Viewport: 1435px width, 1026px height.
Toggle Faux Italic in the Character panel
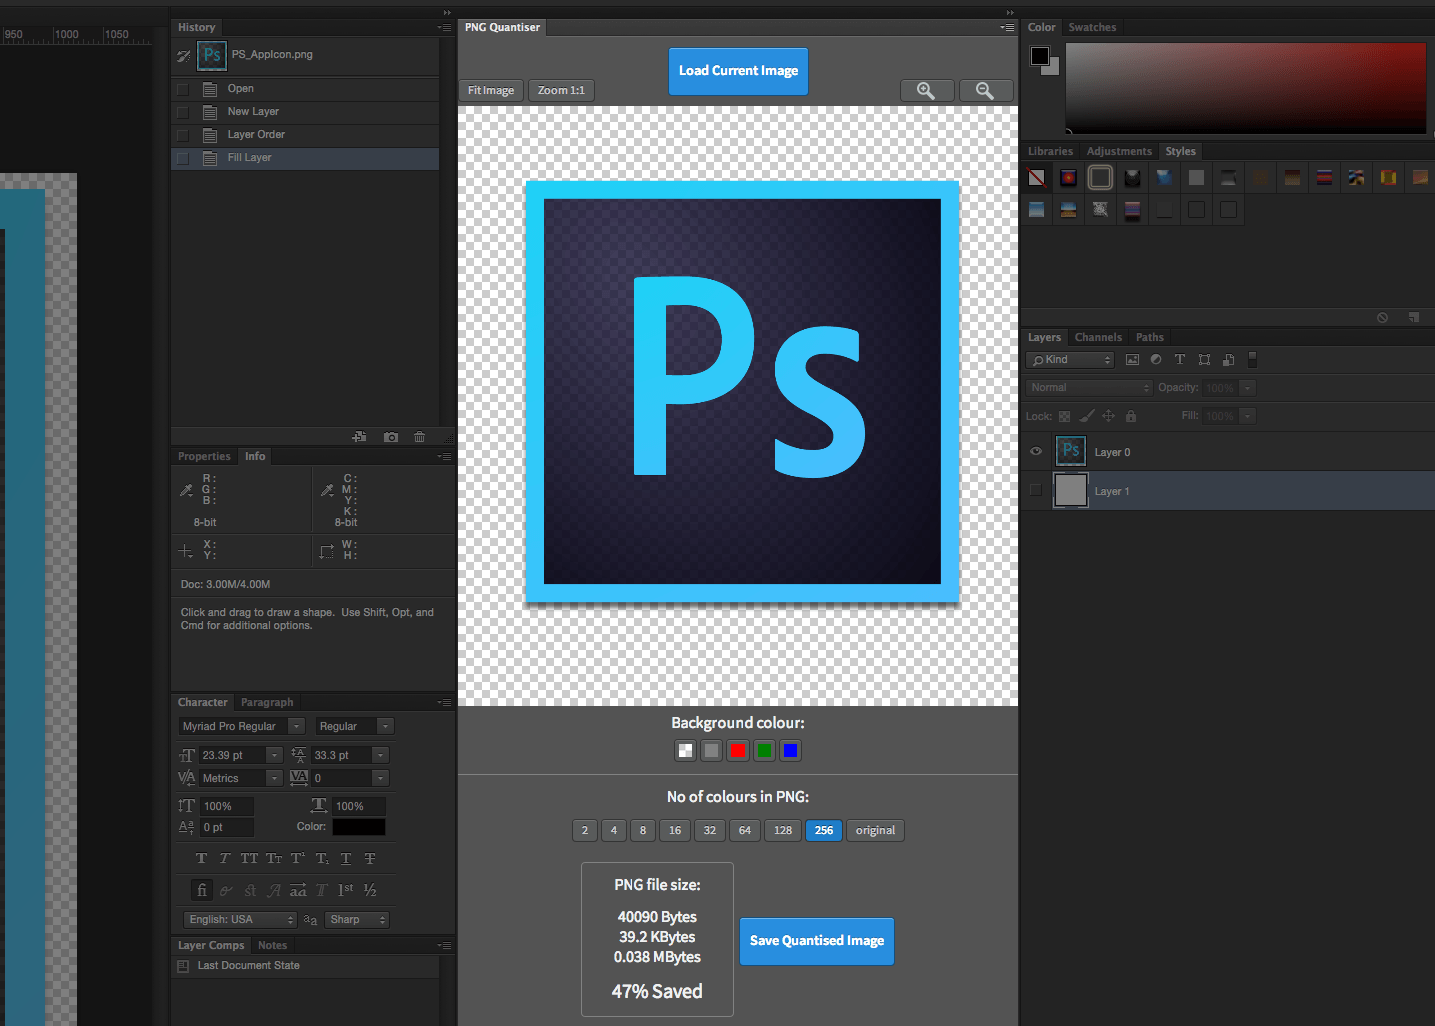coord(224,858)
